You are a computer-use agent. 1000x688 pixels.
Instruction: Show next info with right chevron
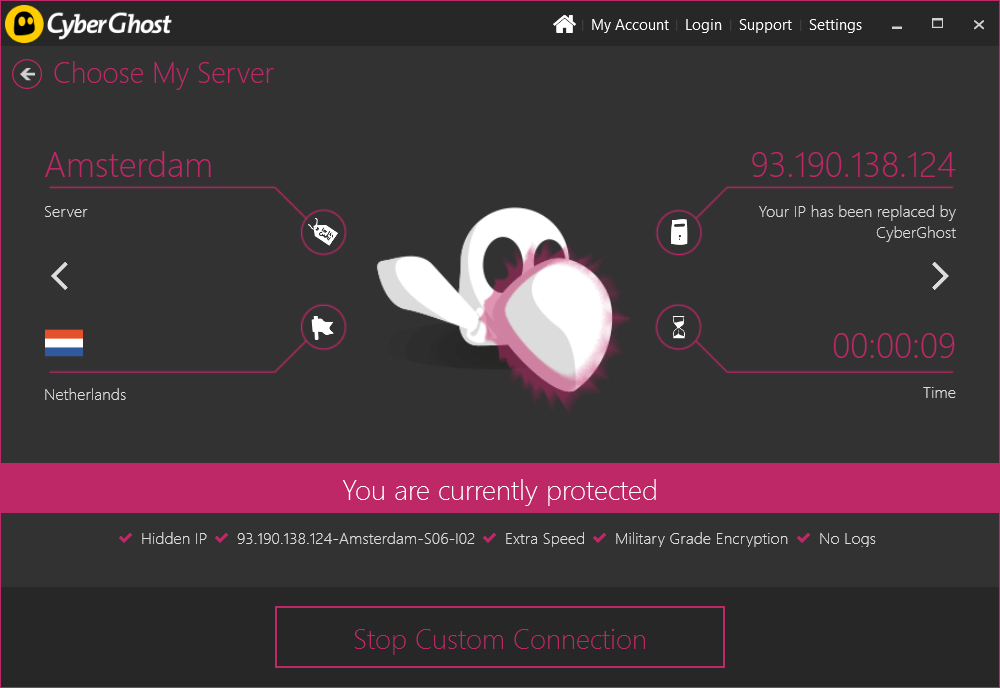940,276
